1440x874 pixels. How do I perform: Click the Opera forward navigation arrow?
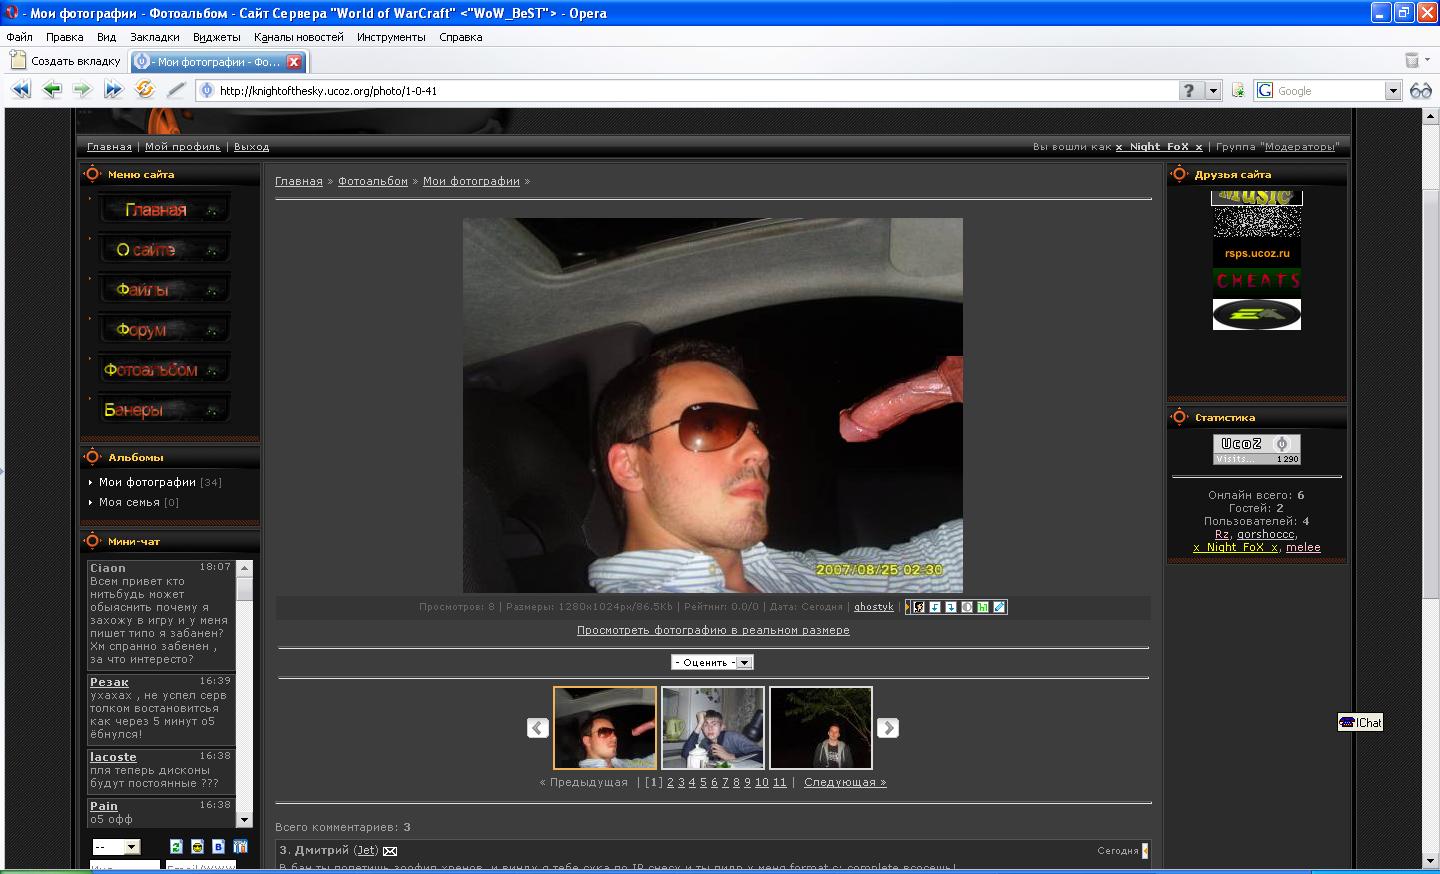[82, 90]
